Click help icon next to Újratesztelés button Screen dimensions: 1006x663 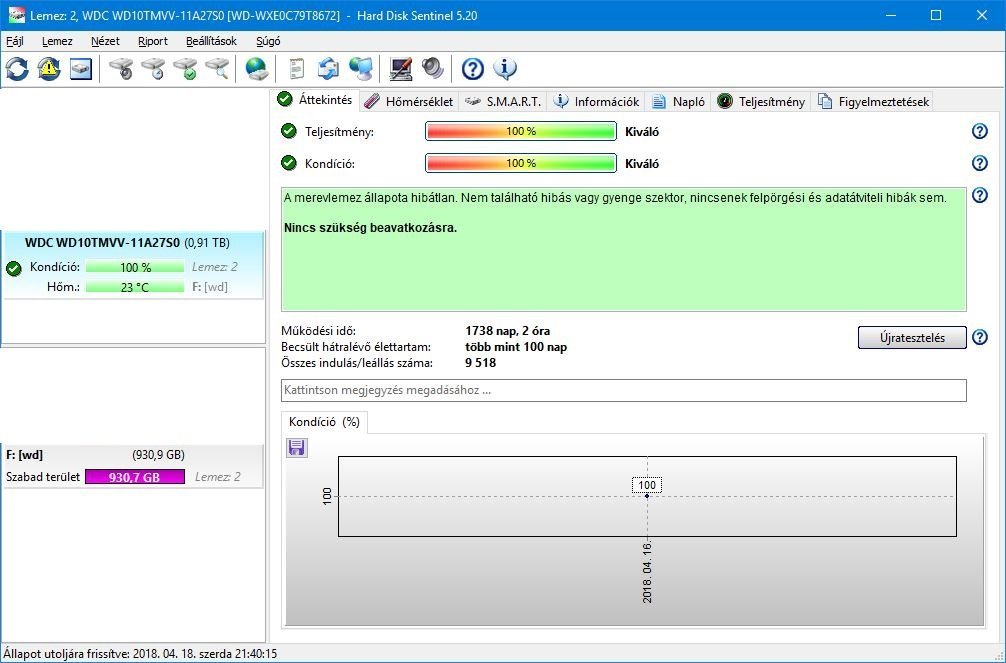point(980,337)
